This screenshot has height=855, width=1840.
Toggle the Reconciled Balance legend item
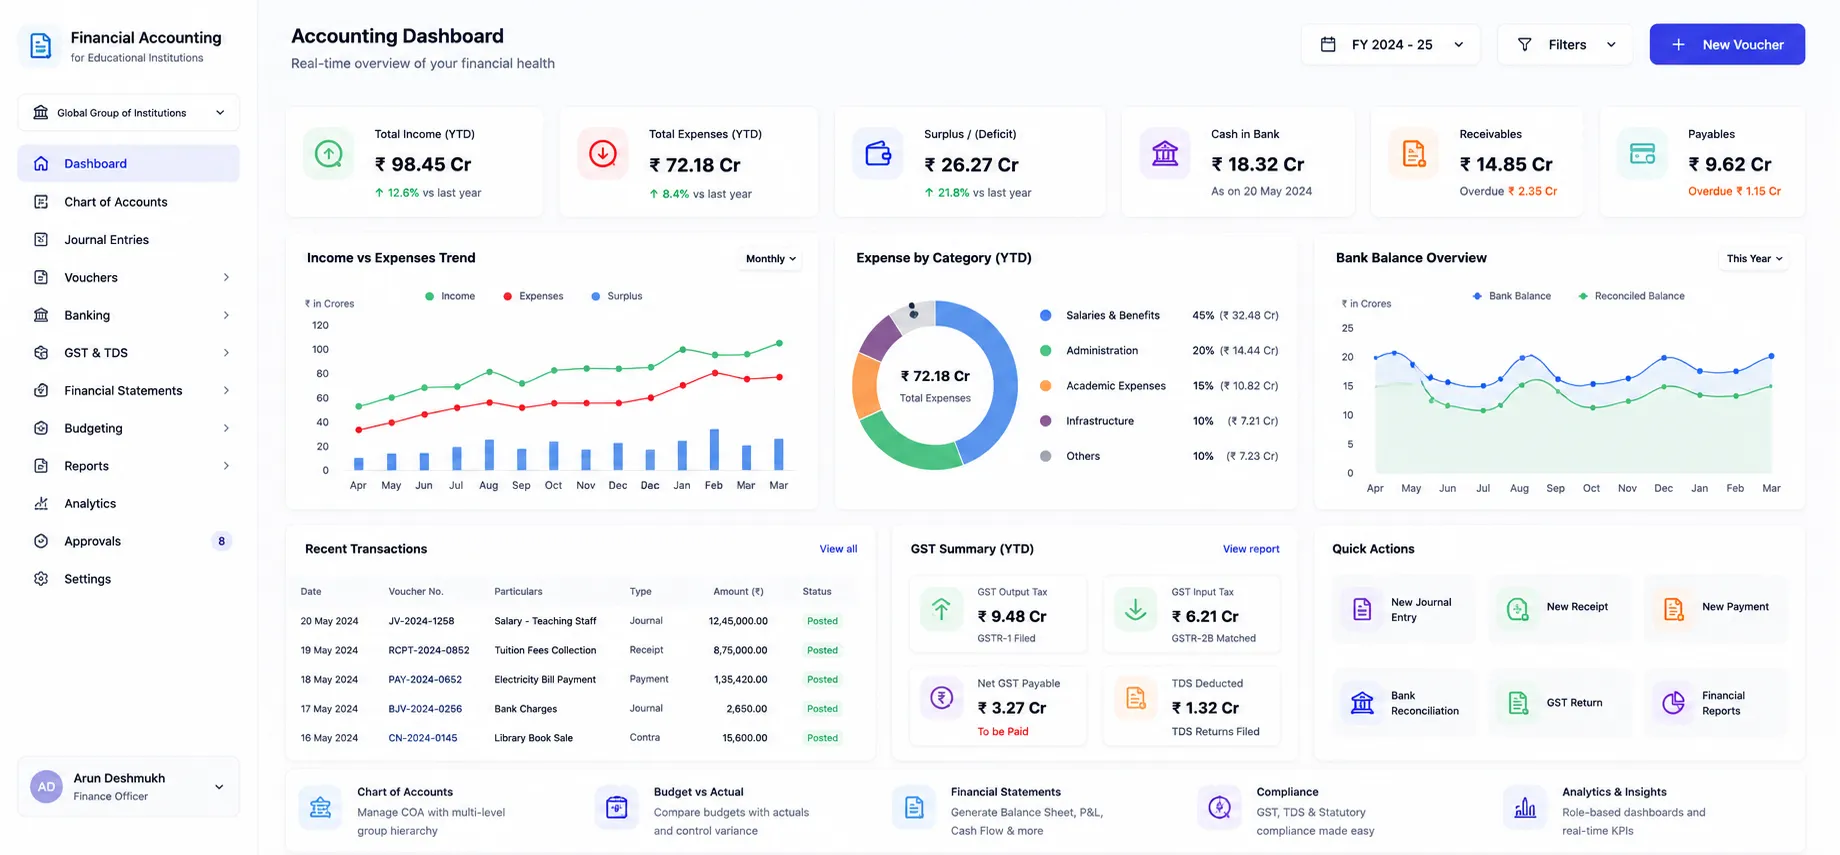pyautogui.click(x=1631, y=296)
